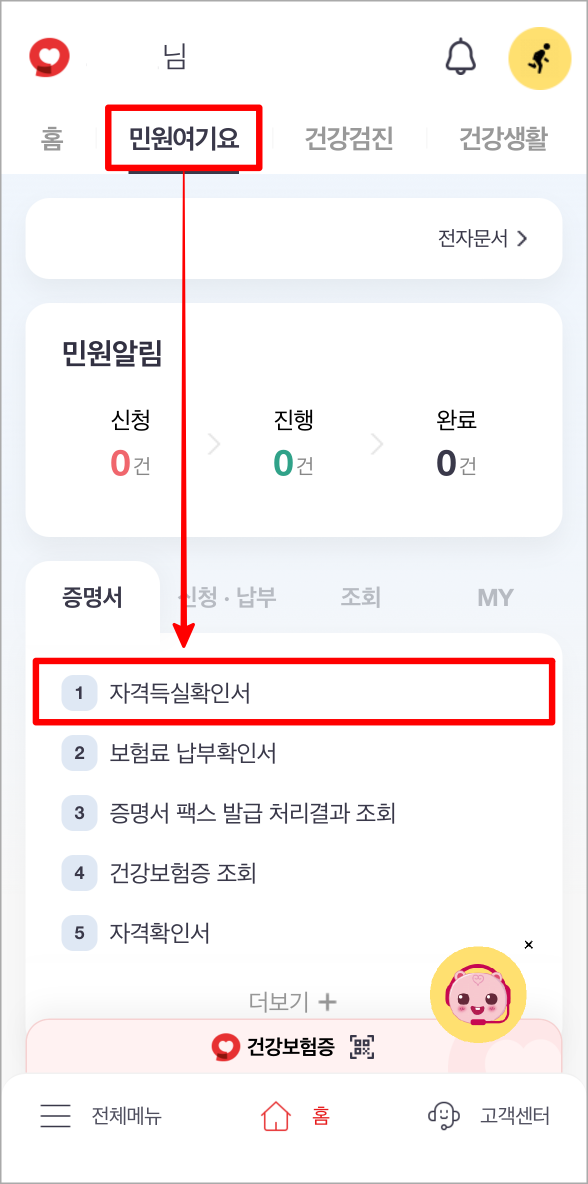
Task: Select 보험료 납부확인서
Action: (x=190, y=753)
